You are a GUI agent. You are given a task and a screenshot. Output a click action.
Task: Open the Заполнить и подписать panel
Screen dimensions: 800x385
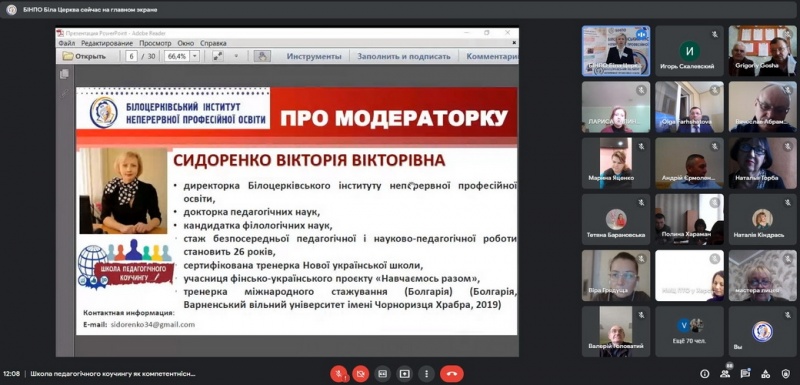point(404,57)
